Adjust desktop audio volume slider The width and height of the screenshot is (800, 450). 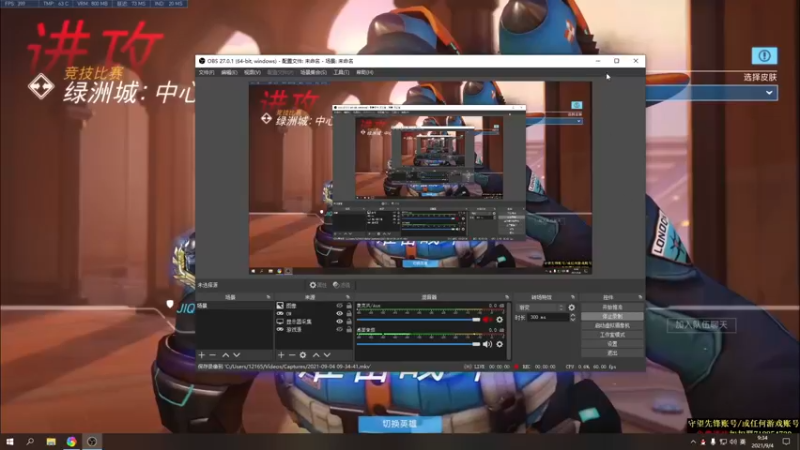coord(418,344)
